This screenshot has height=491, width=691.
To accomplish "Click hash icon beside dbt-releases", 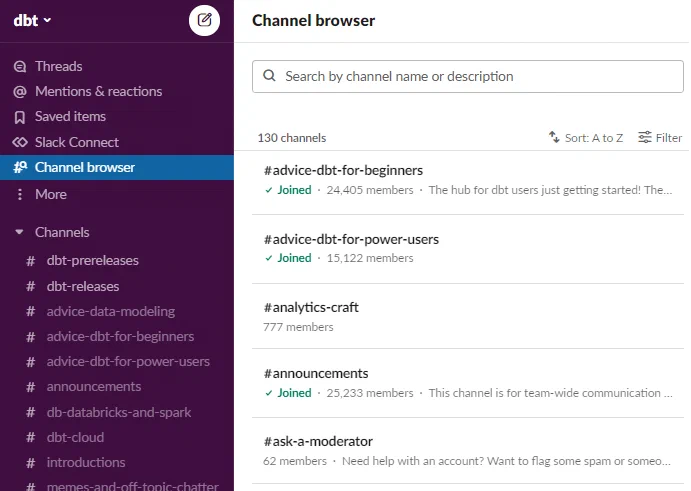I will coord(30,286).
